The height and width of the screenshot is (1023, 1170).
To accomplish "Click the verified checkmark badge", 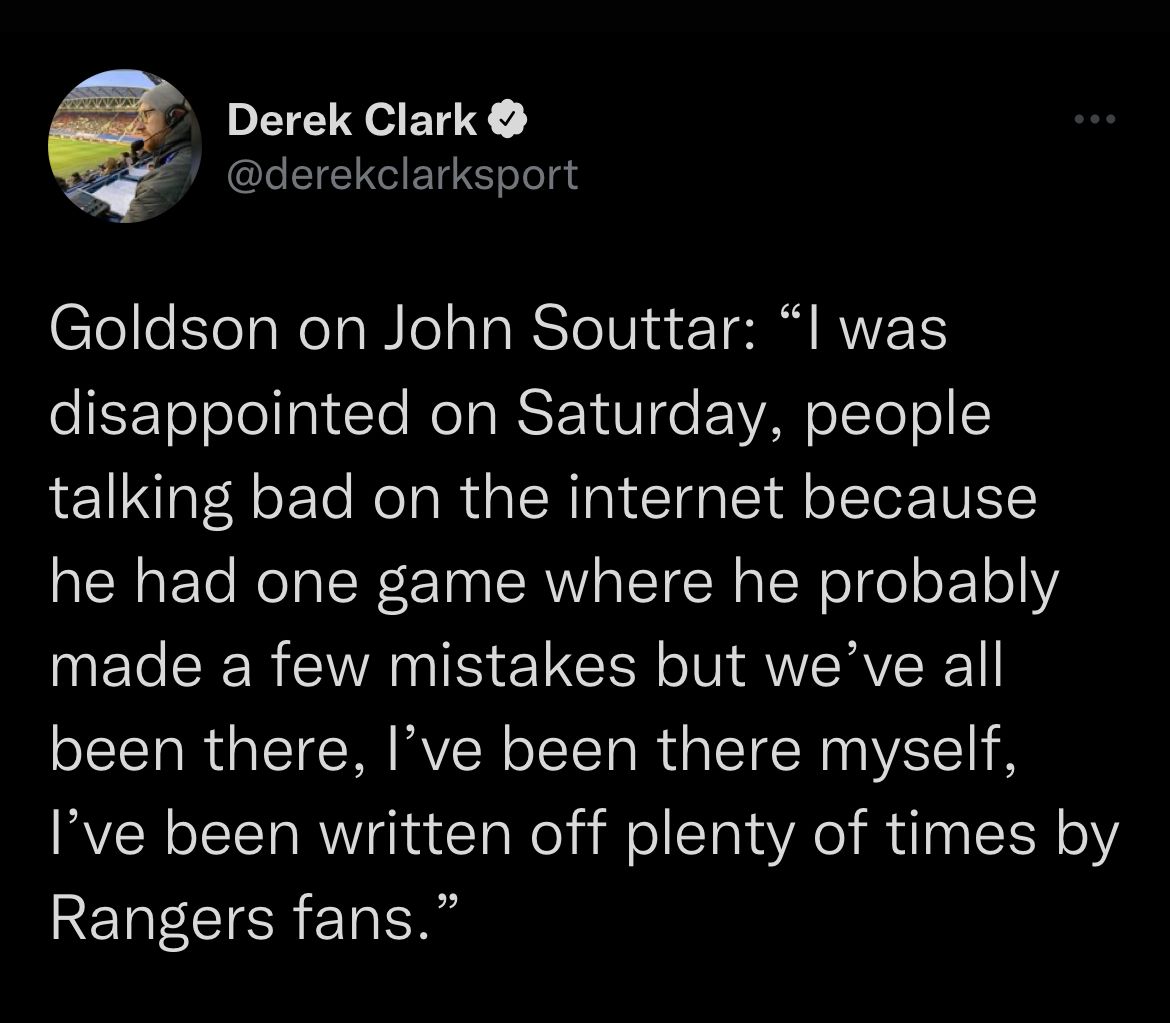I will [507, 120].
